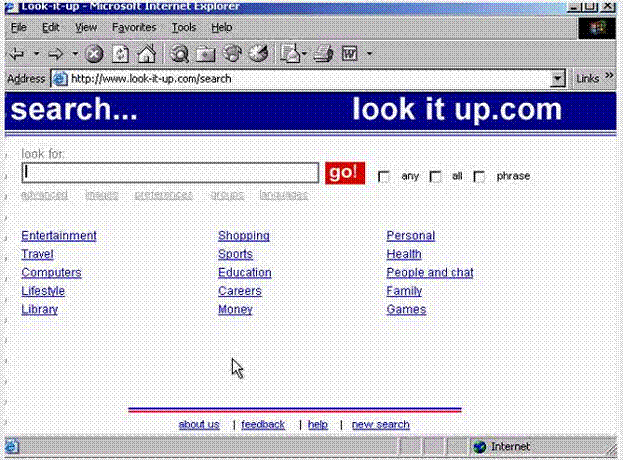
Task: Click the red go! button
Action: [x=345, y=173]
